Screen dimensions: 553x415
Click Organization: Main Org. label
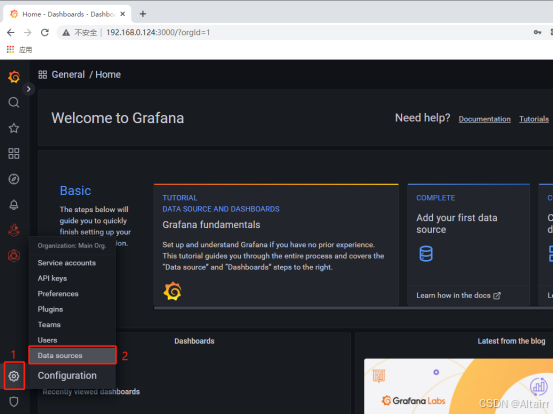click(x=72, y=246)
